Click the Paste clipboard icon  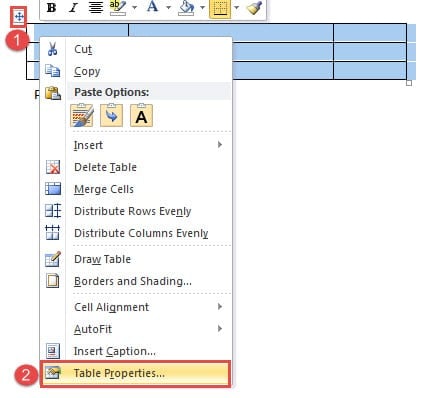click(x=53, y=93)
